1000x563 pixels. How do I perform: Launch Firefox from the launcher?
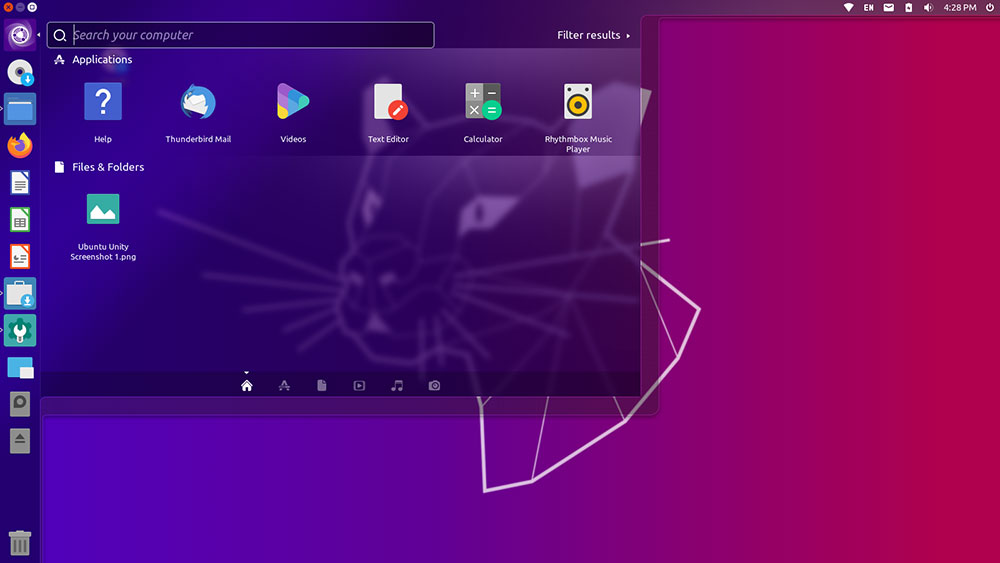20,146
